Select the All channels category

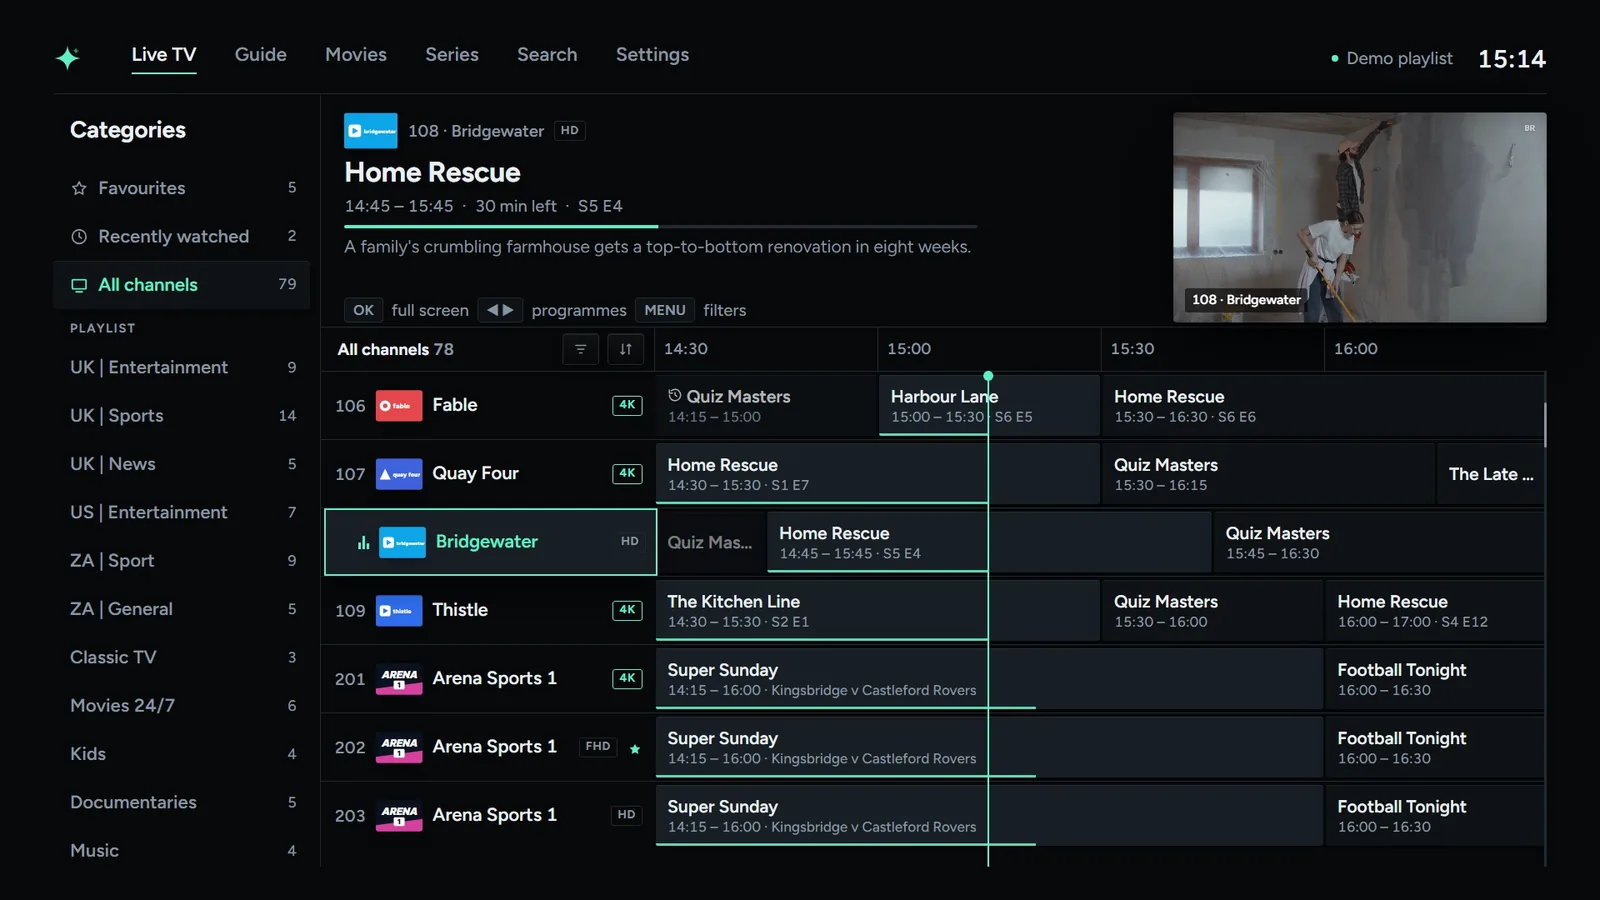(182, 285)
